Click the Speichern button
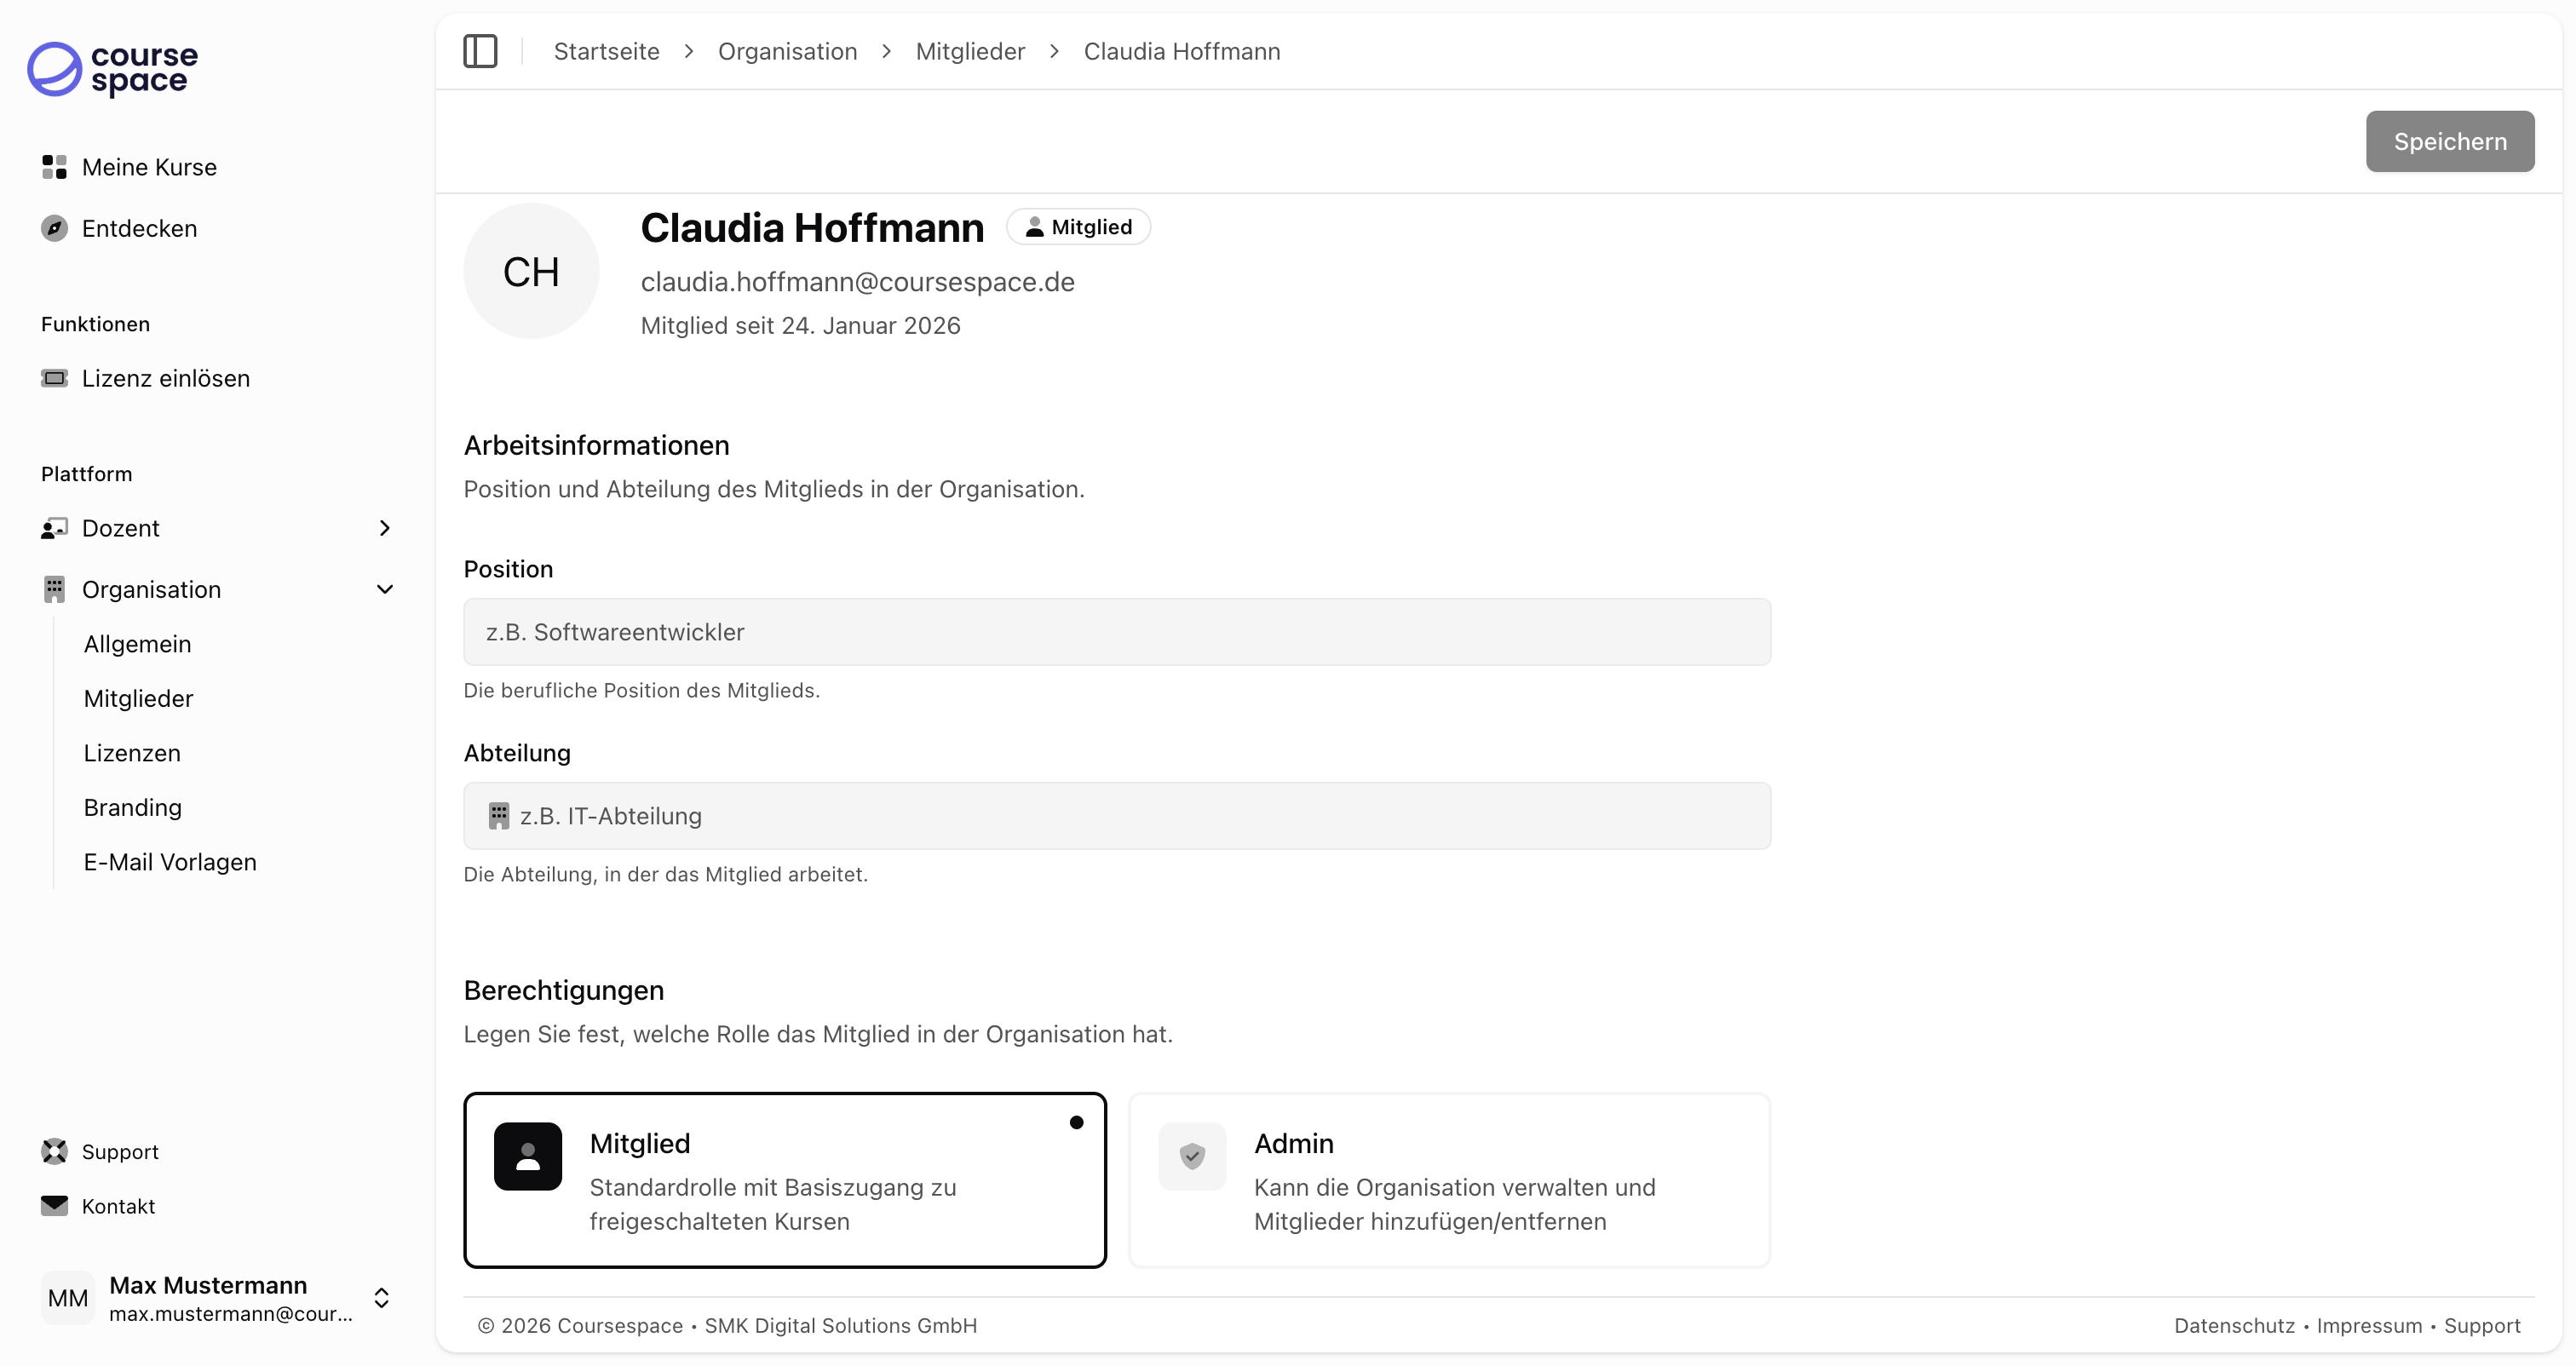Image resolution: width=2576 pixels, height=1366 pixels. tap(2449, 141)
